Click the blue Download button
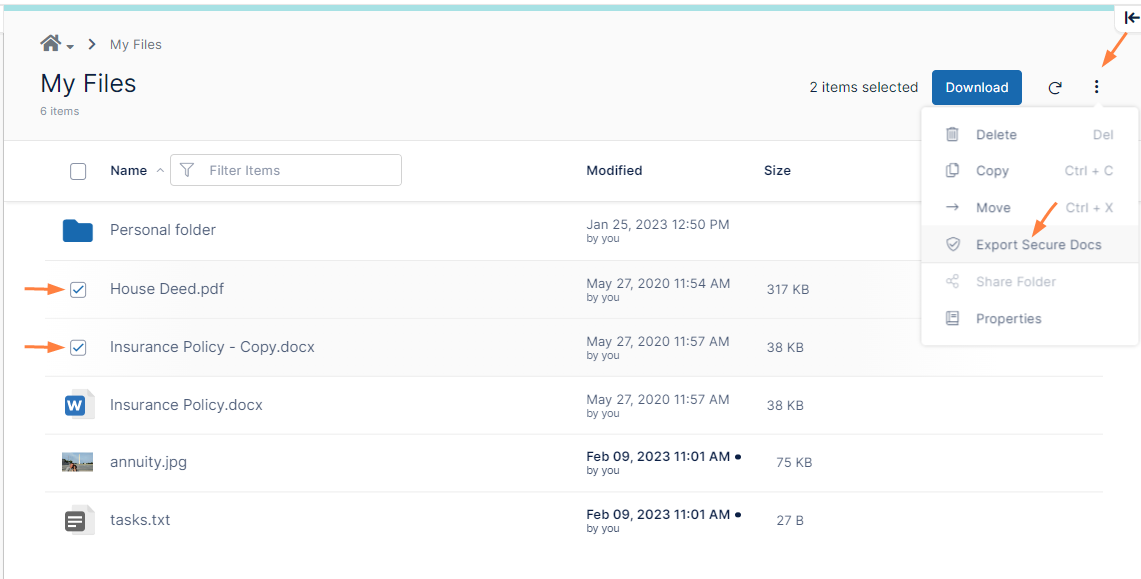 point(976,88)
